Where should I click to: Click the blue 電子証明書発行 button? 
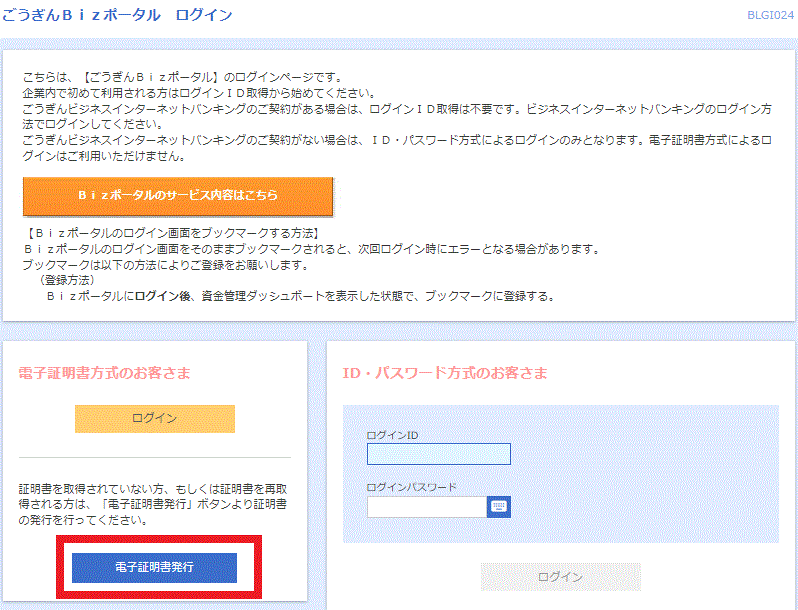point(154,567)
